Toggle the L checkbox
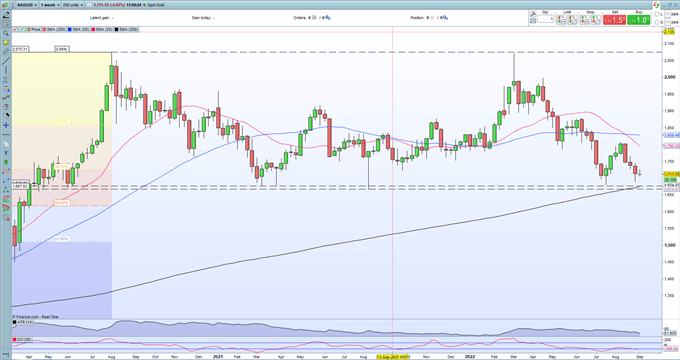This screenshot has height=360, width=680. [657, 15]
